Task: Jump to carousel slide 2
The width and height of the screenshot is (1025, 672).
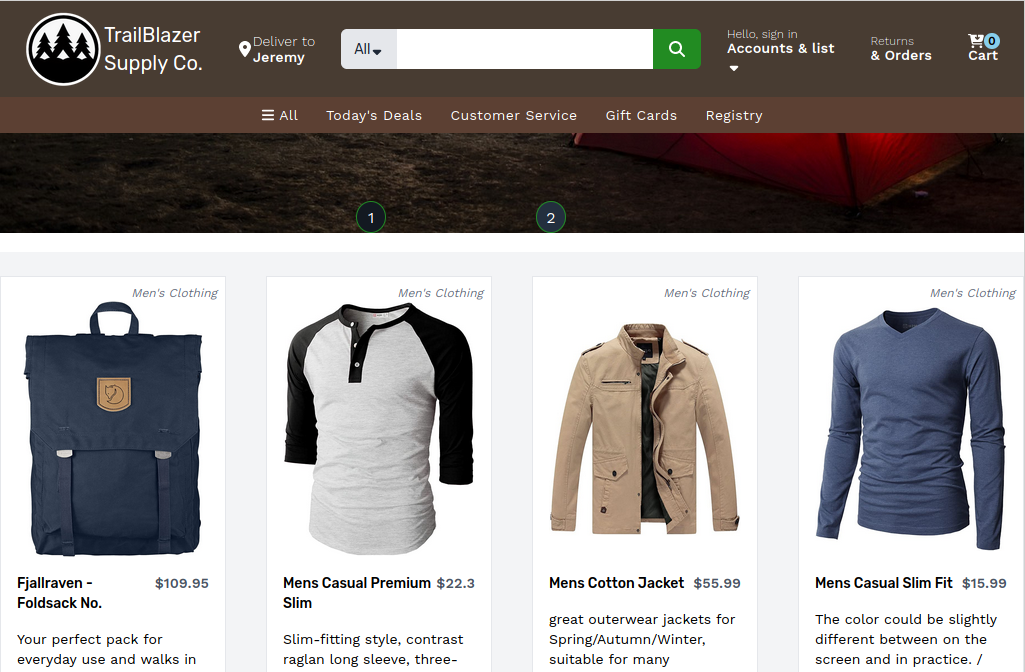Action: pyautogui.click(x=550, y=218)
